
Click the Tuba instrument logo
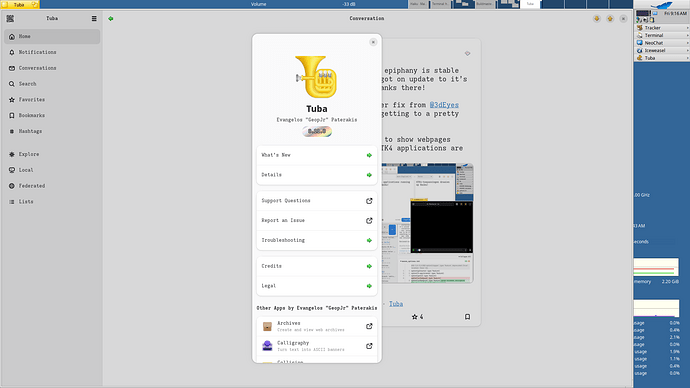(316, 77)
